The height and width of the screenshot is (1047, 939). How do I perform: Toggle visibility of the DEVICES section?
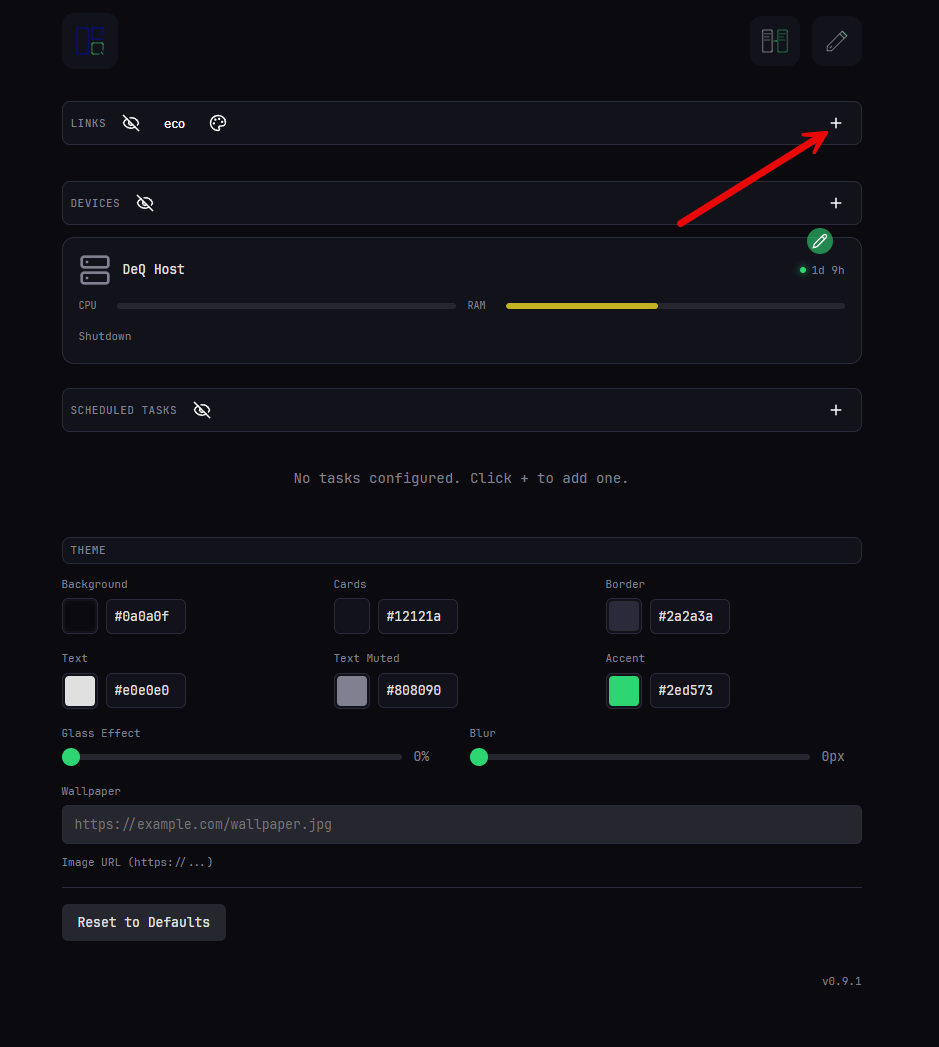[145, 203]
